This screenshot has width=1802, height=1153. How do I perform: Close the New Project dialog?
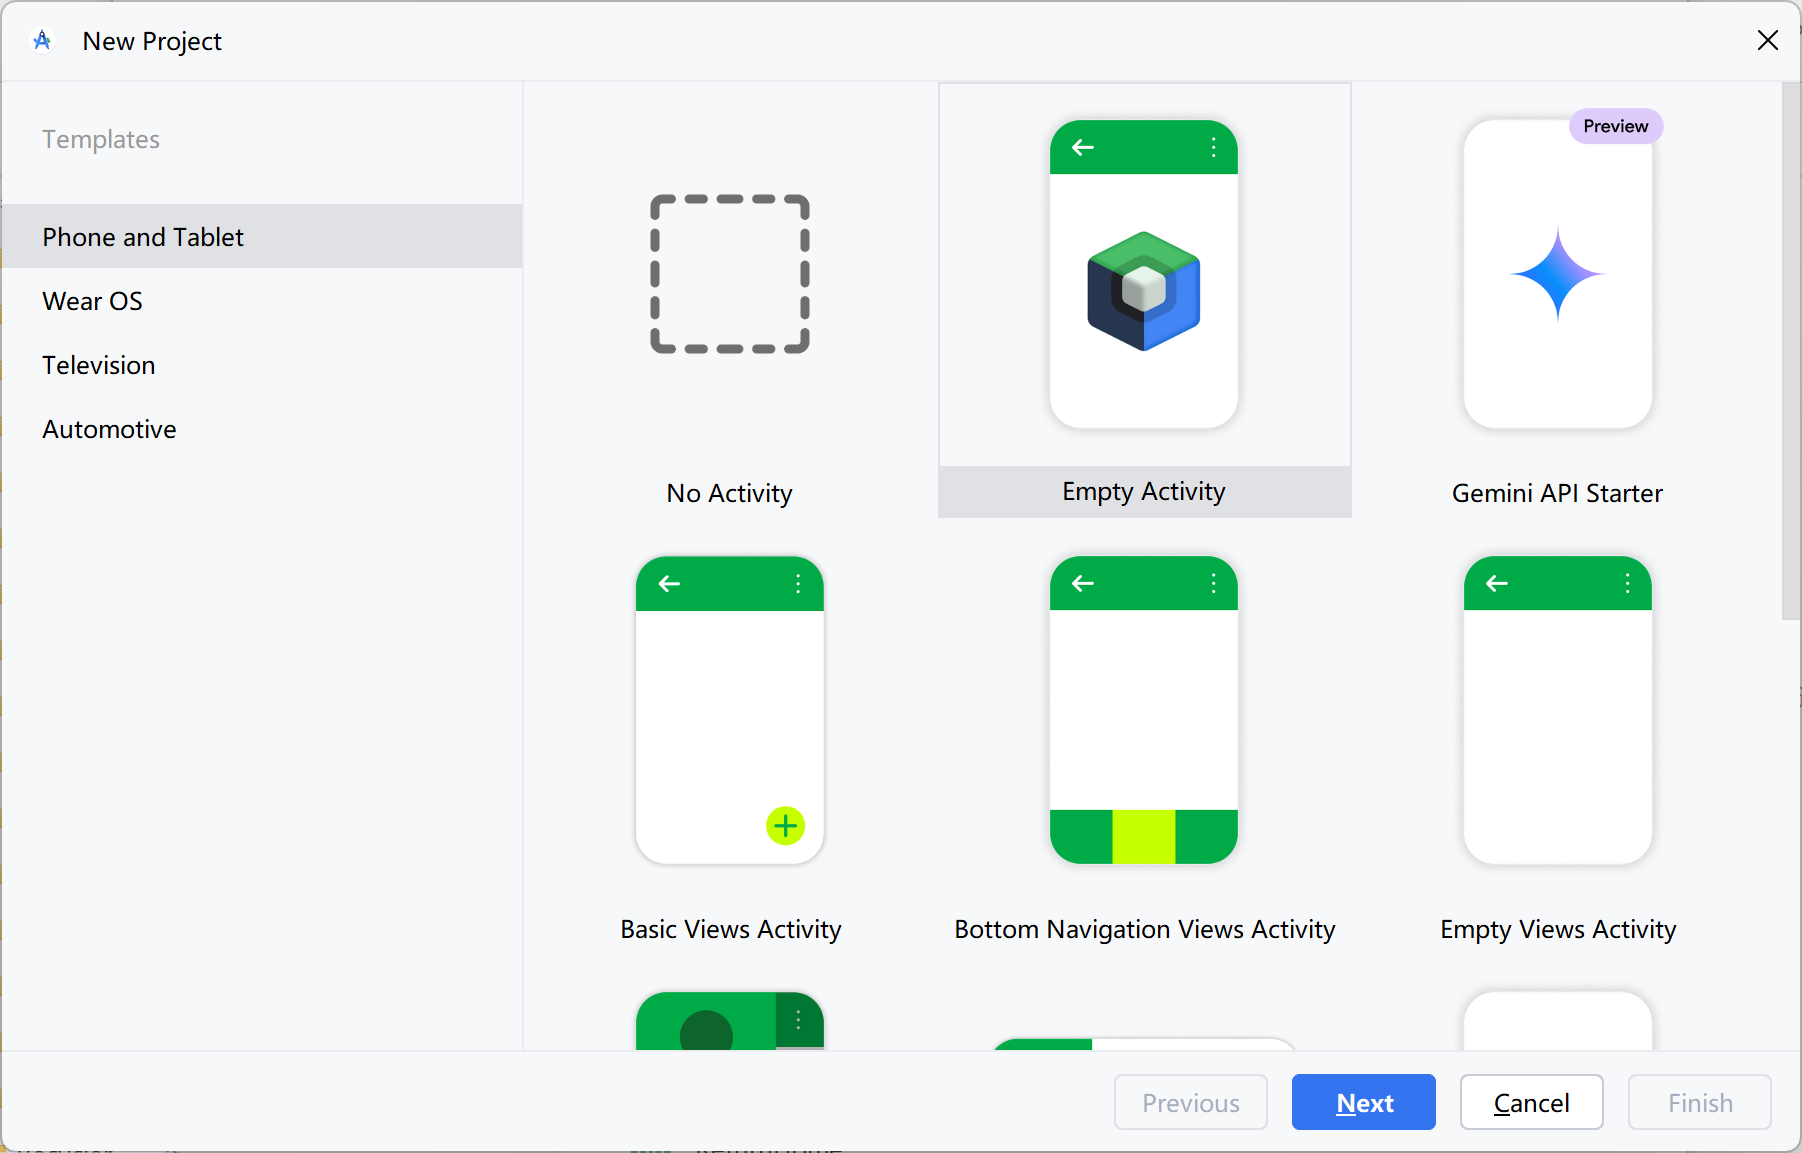click(1768, 40)
